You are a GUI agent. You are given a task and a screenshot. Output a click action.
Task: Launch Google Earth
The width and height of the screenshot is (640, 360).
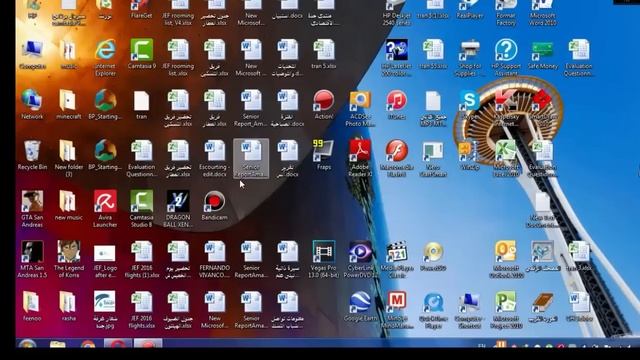tap(360, 306)
